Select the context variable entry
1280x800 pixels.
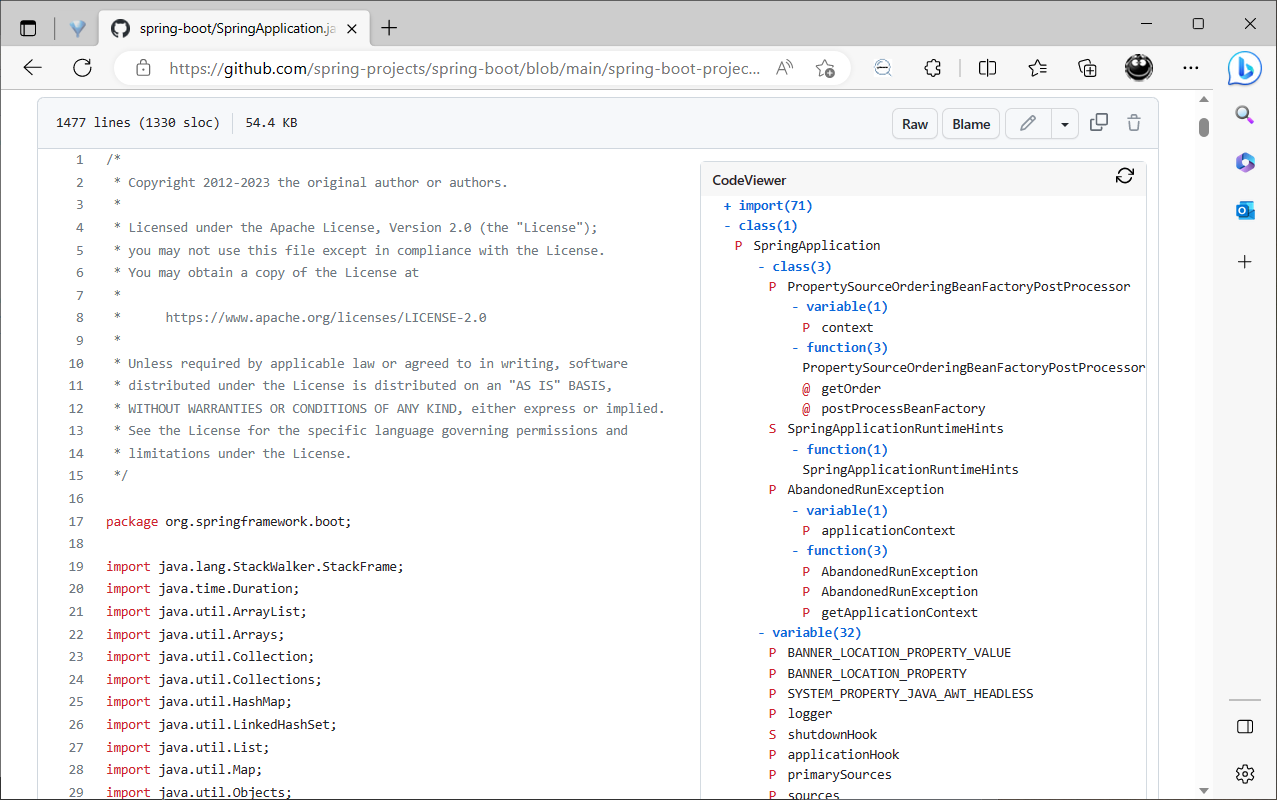847,327
